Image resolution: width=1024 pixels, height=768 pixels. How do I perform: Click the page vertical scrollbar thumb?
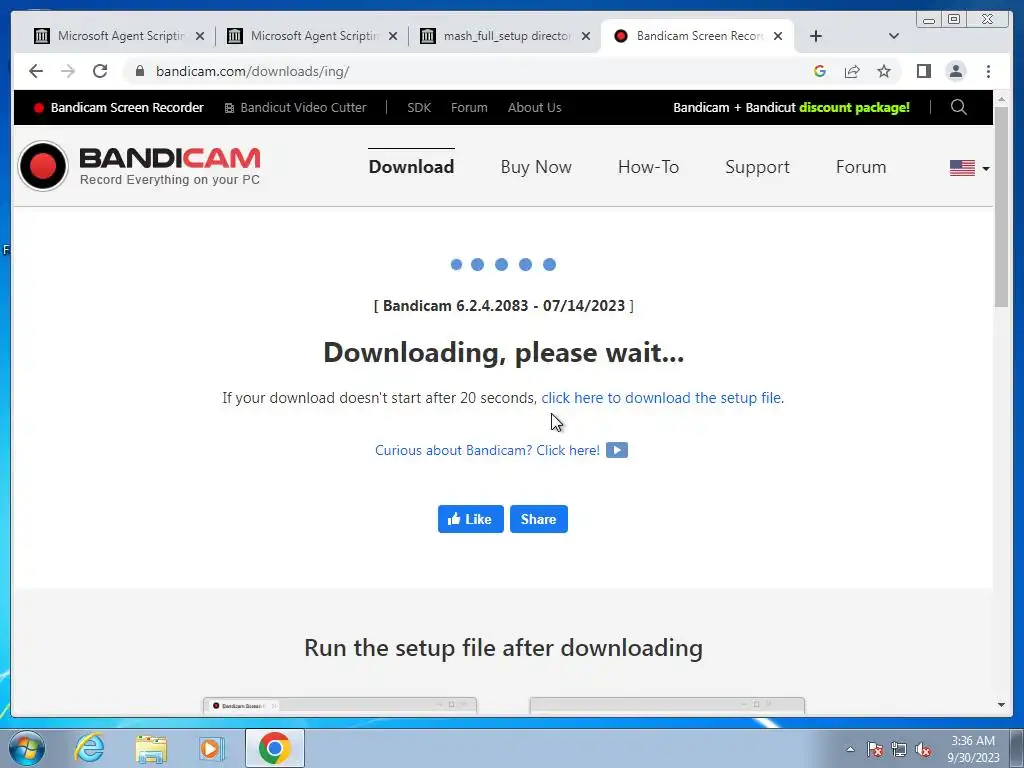tap(1001, 206)
